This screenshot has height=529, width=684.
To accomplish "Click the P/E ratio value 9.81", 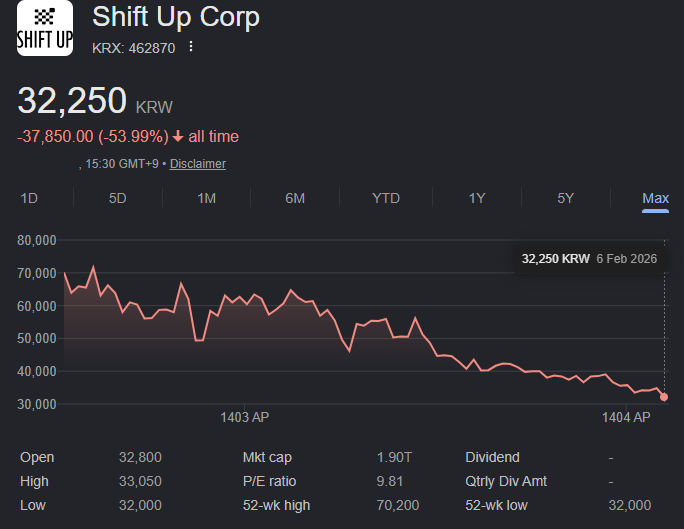I will (390, 481).
